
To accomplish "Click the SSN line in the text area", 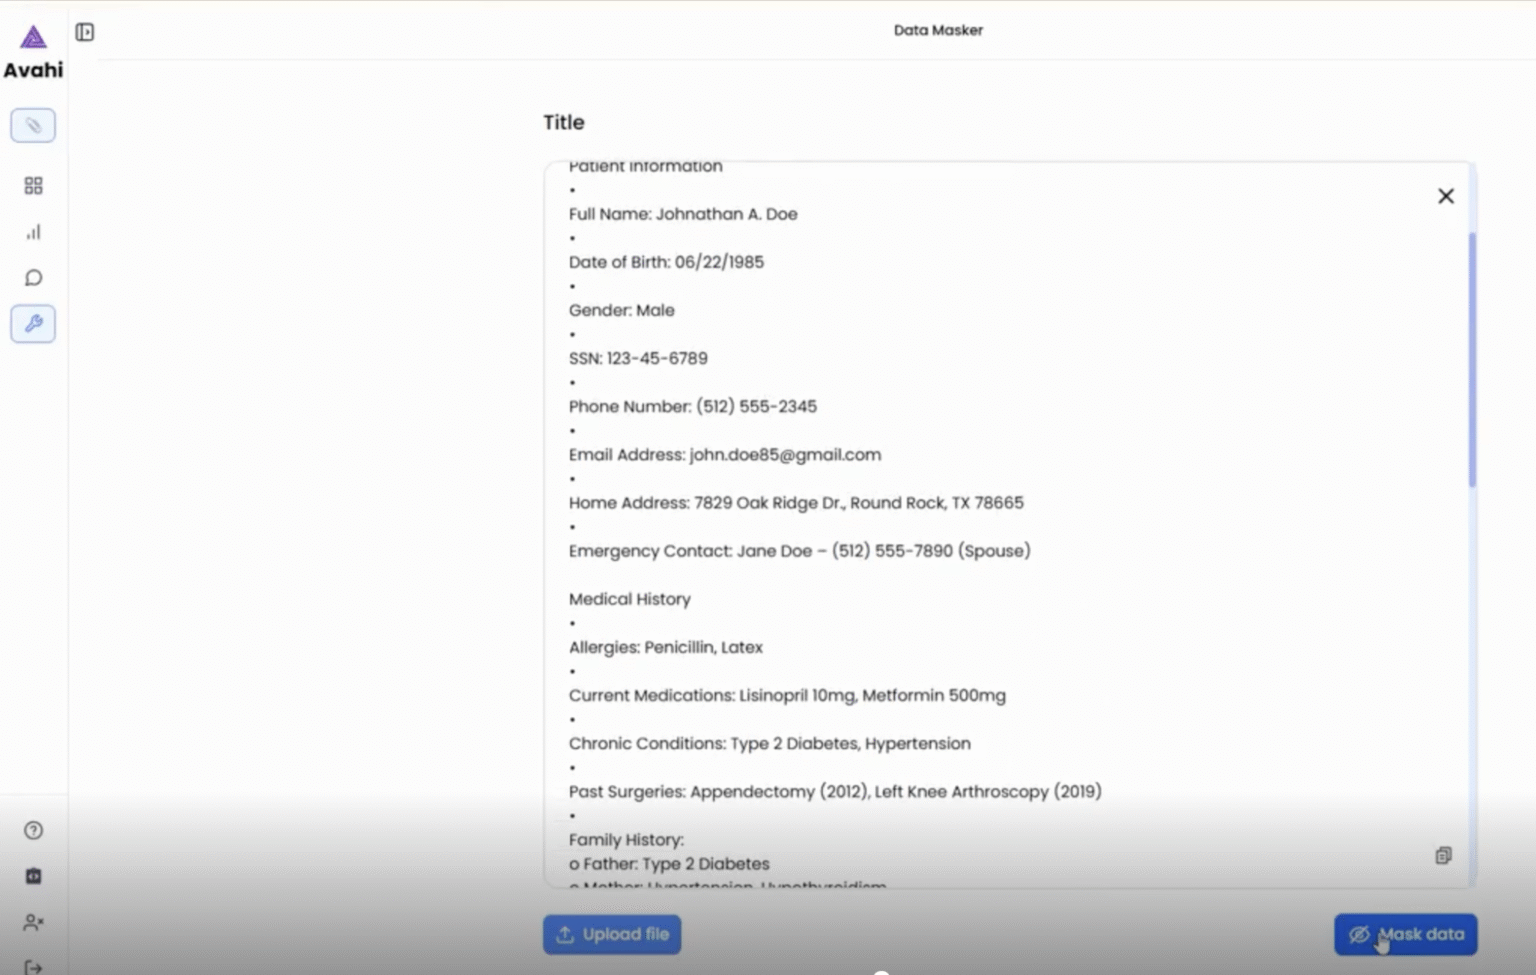I will [638, 358].
